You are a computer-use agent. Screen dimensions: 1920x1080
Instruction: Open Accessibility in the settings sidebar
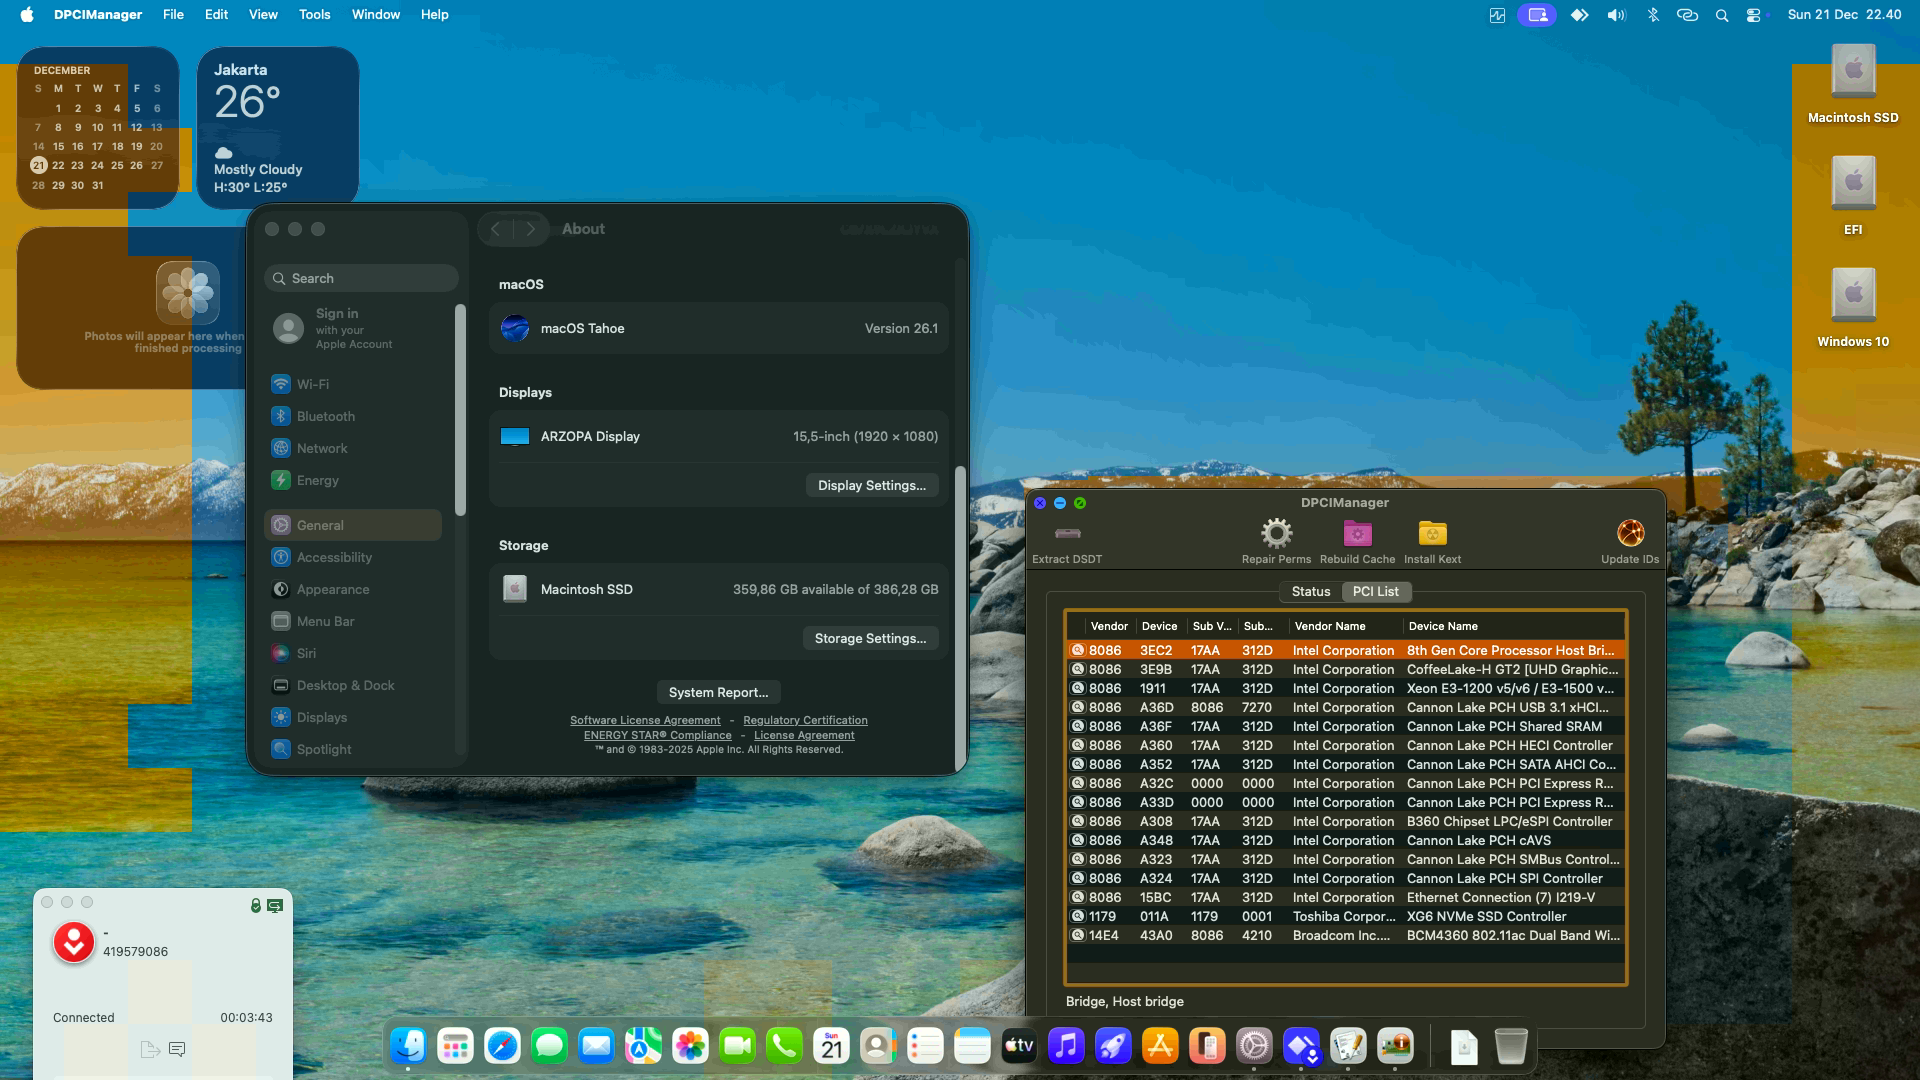click(353, 557)
